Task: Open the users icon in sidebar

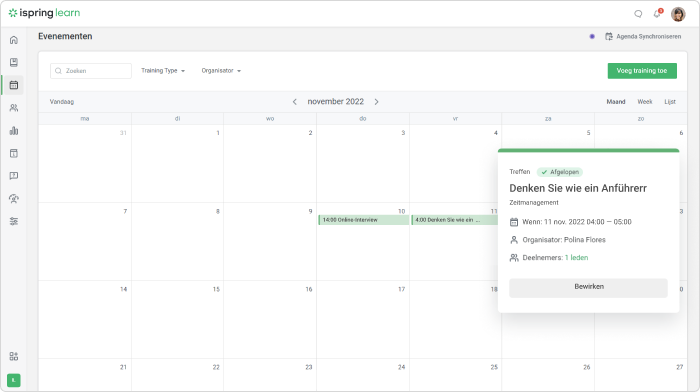Action: [x=14, y=108]
